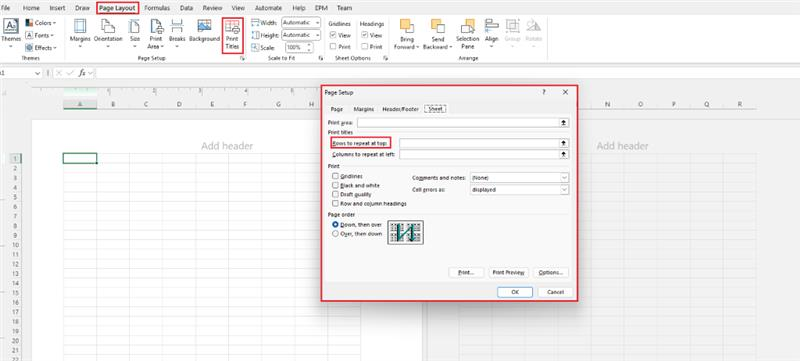800x361 pixels.
Task: Select Down, then over page order
Action: click(335, 224)
